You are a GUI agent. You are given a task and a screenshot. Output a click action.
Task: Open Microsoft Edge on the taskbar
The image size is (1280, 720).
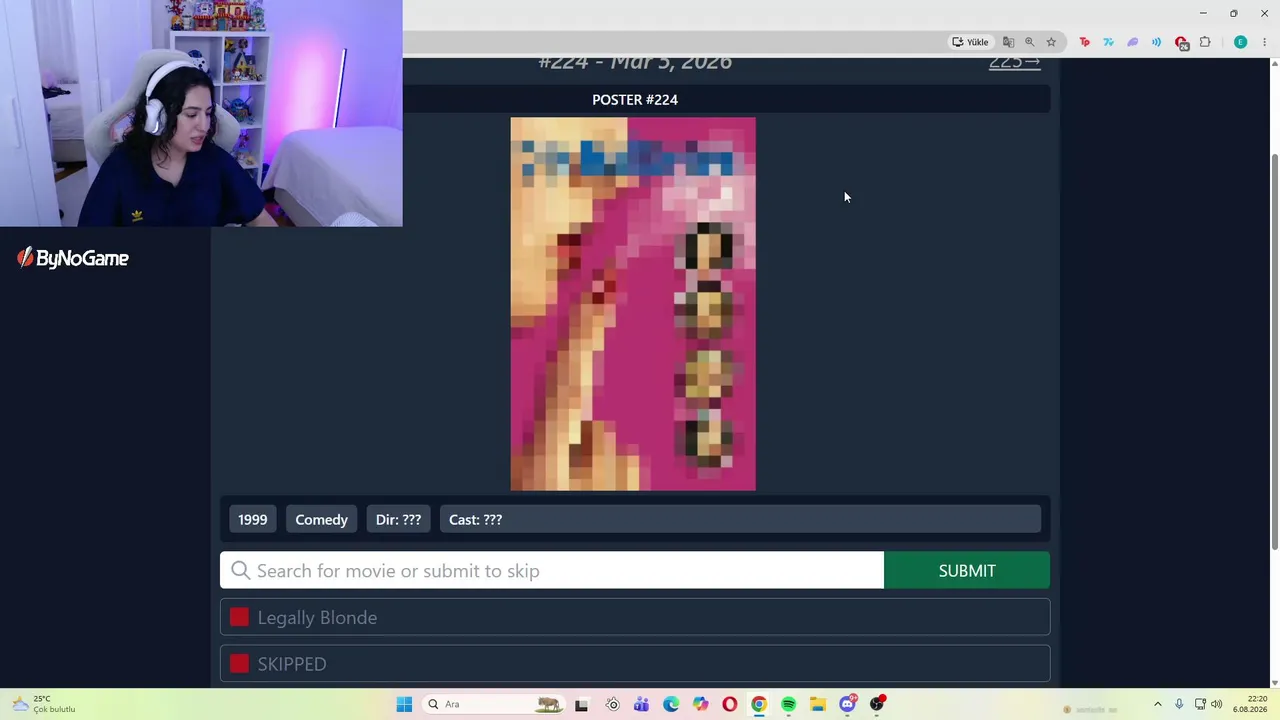click(x=671, y=704)
